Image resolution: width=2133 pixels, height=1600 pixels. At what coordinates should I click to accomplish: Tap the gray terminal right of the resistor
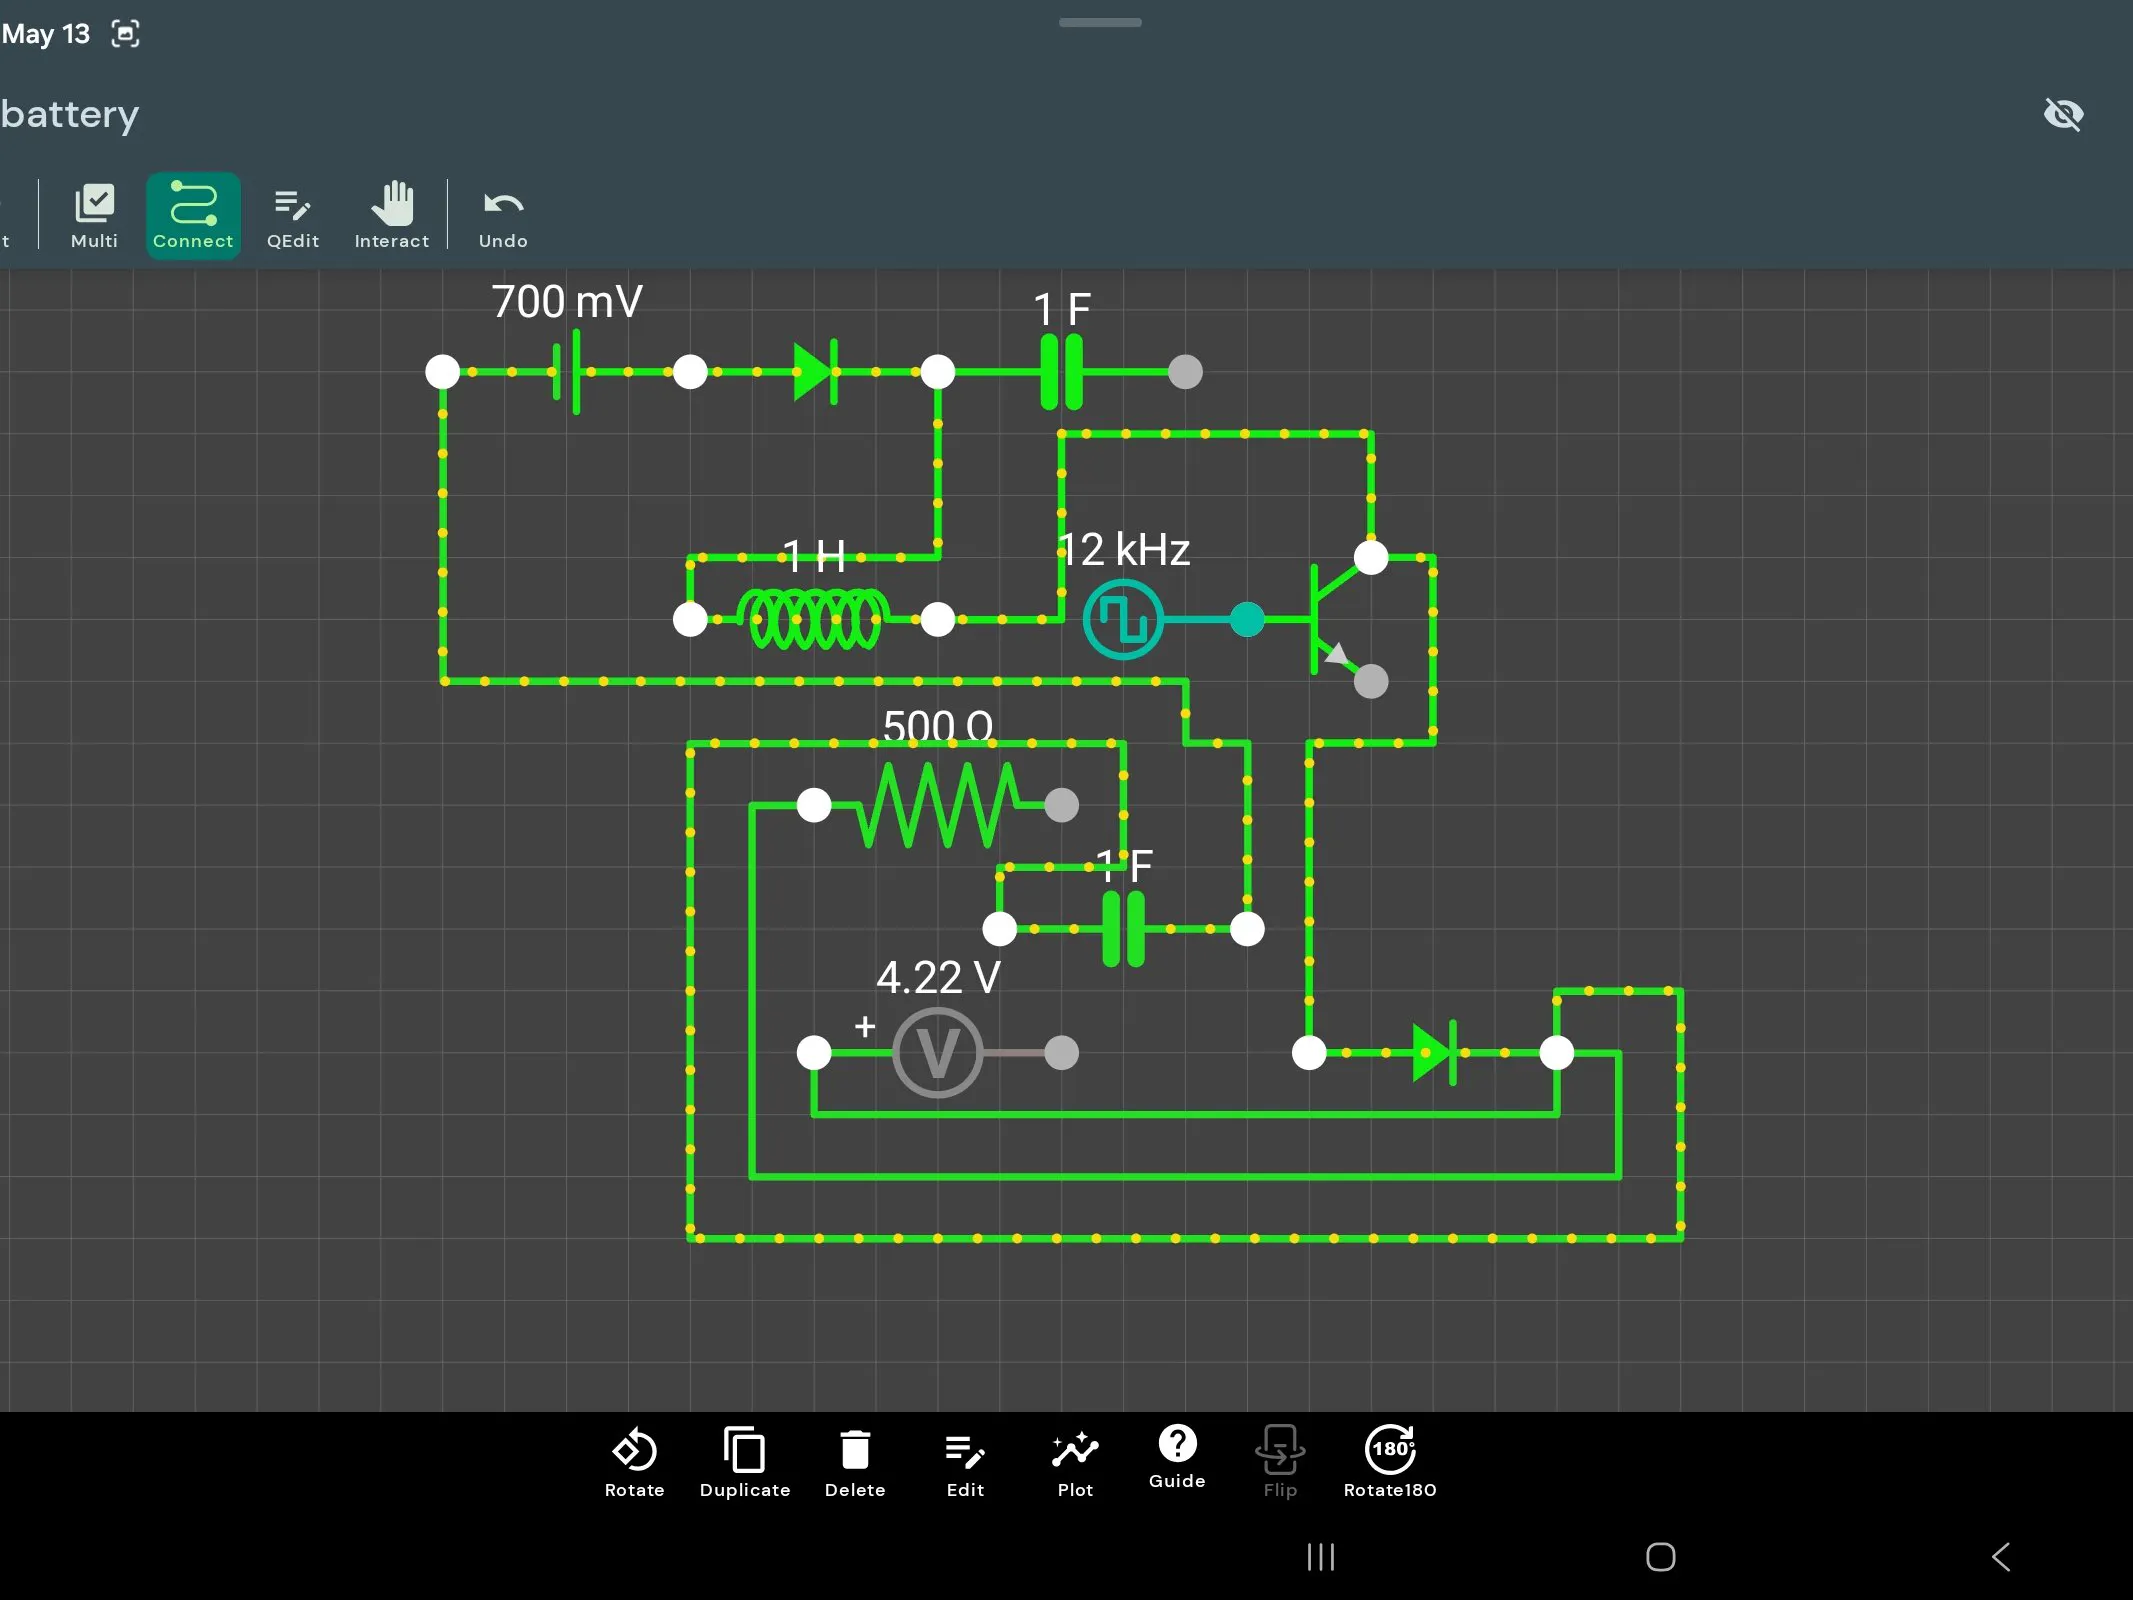pos(1061,805)
